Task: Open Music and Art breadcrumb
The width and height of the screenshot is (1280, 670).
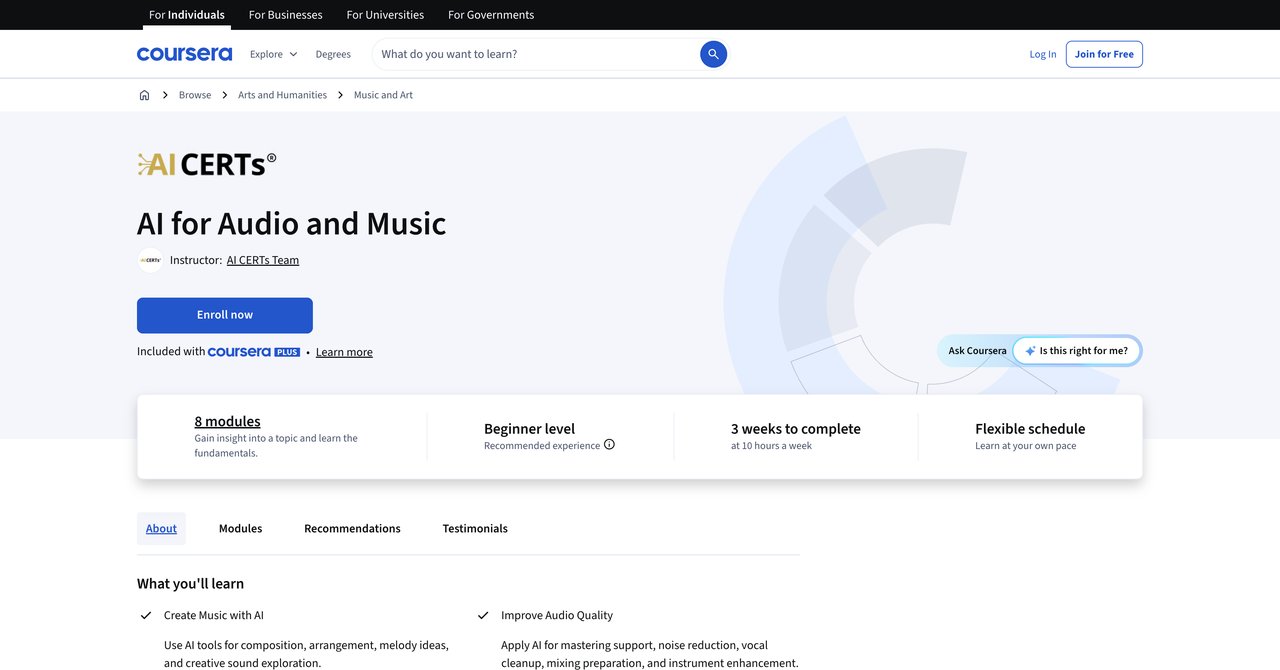Action: [x=383, y=95]
